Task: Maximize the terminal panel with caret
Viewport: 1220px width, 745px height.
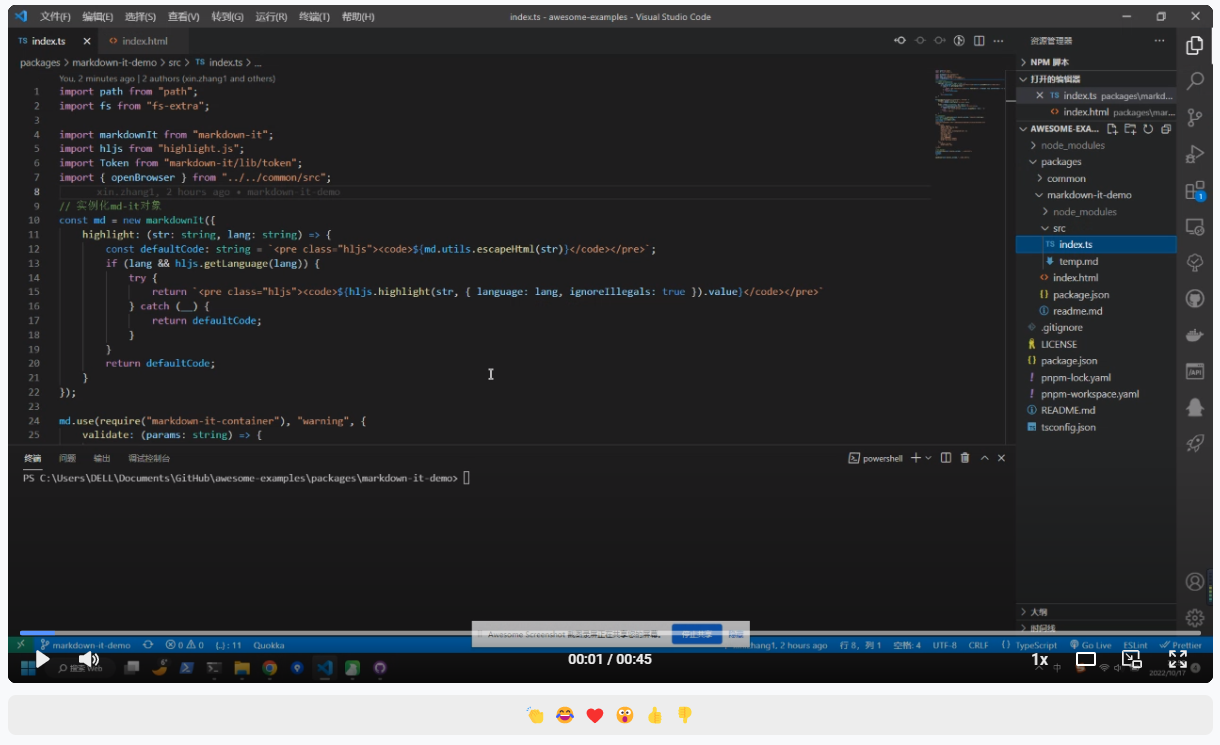Action: coord(984,458)
